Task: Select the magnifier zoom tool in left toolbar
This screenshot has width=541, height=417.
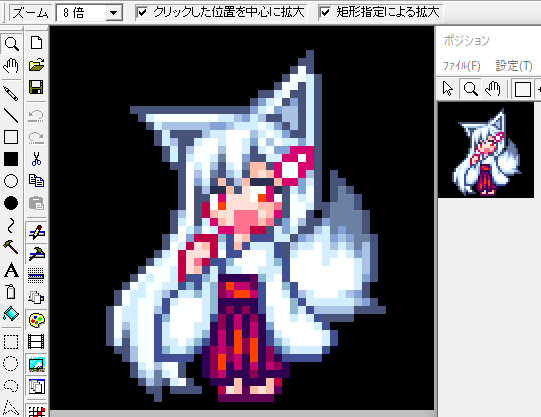Action: point(11,44)
